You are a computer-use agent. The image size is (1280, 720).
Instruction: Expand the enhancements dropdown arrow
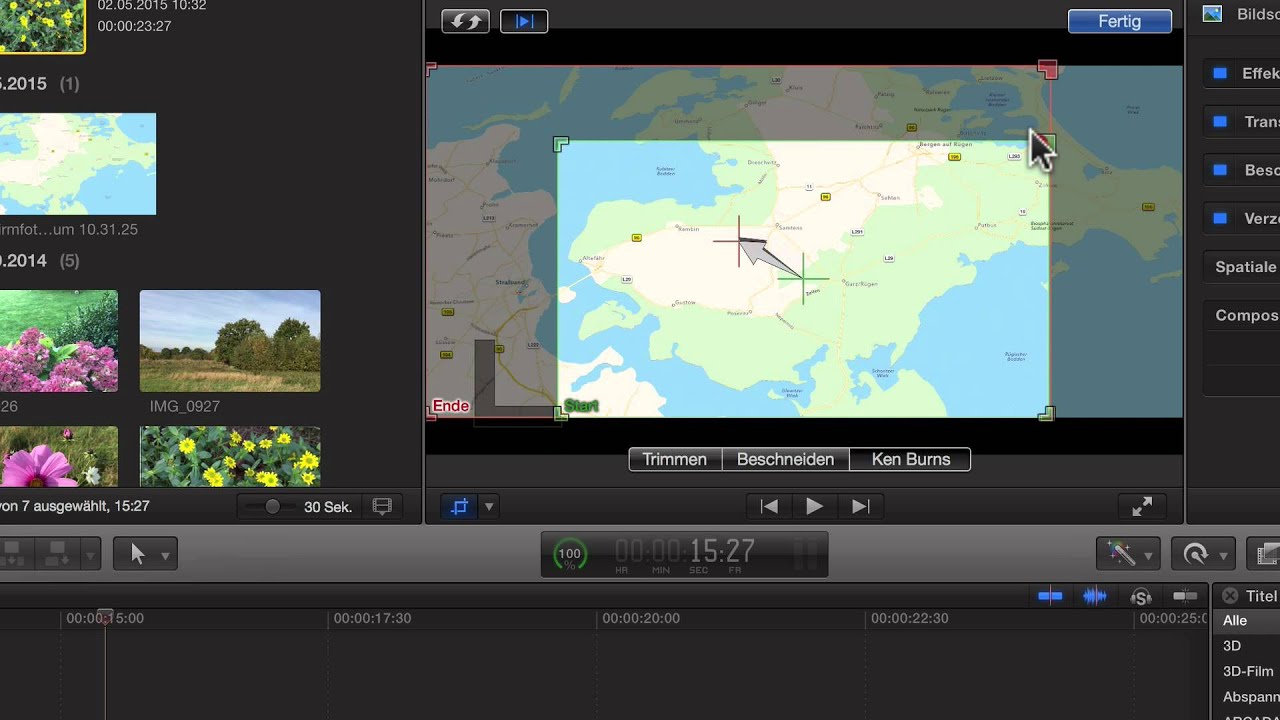coord(1148,555)
